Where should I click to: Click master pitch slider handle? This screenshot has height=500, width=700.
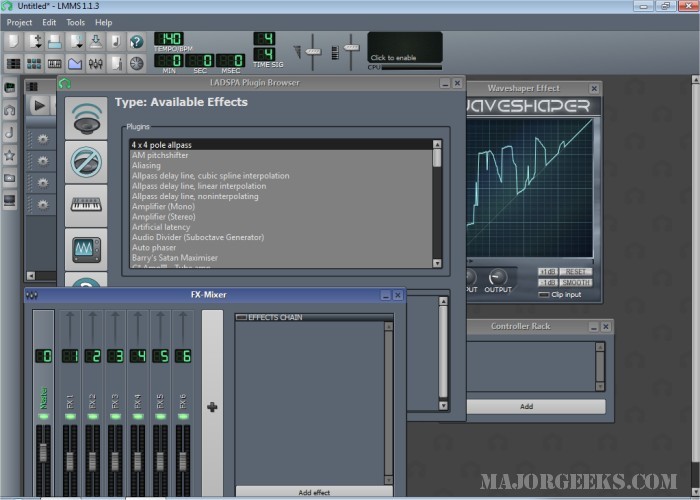(x=351, y=47)
